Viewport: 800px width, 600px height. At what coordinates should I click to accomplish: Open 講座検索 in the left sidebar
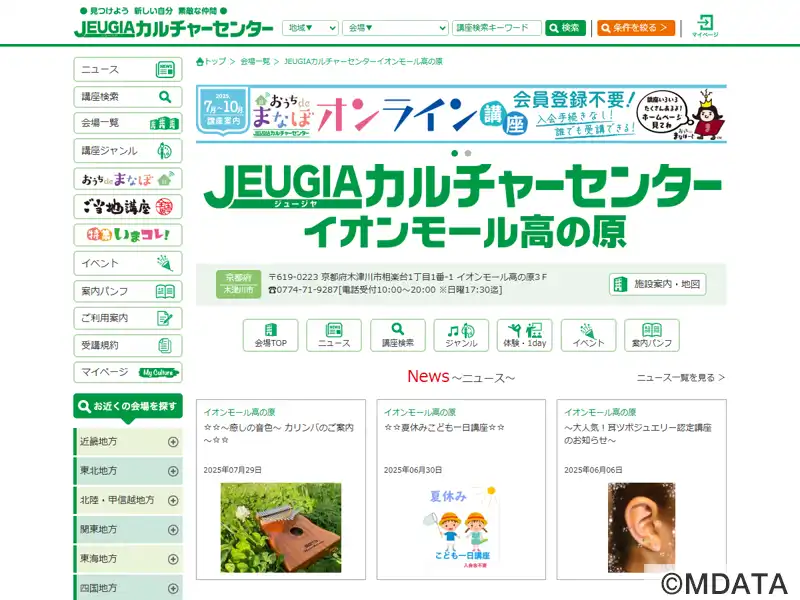[x=128, y=96]
